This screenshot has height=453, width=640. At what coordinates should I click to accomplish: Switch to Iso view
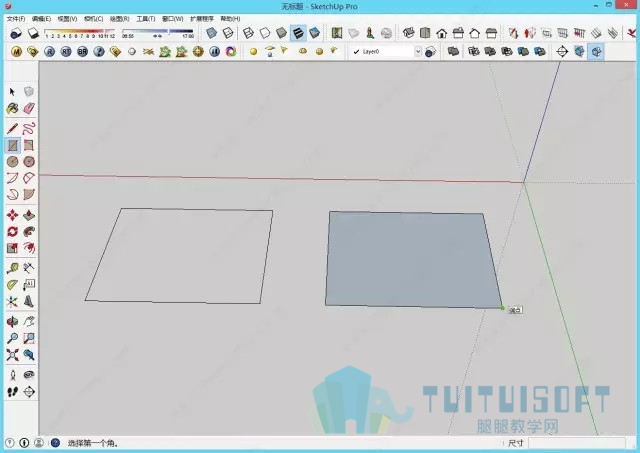(x=409, y=33)
